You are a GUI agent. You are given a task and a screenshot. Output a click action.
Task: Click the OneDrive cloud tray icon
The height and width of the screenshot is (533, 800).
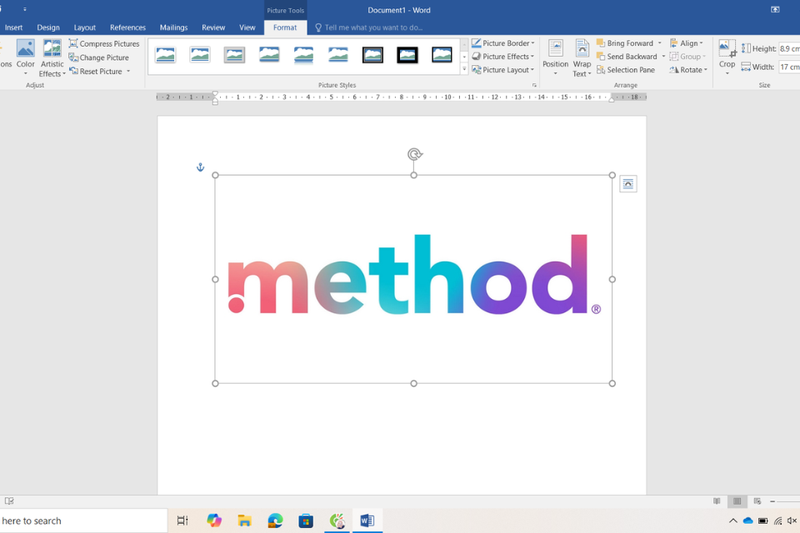click(x=748, y=521)
